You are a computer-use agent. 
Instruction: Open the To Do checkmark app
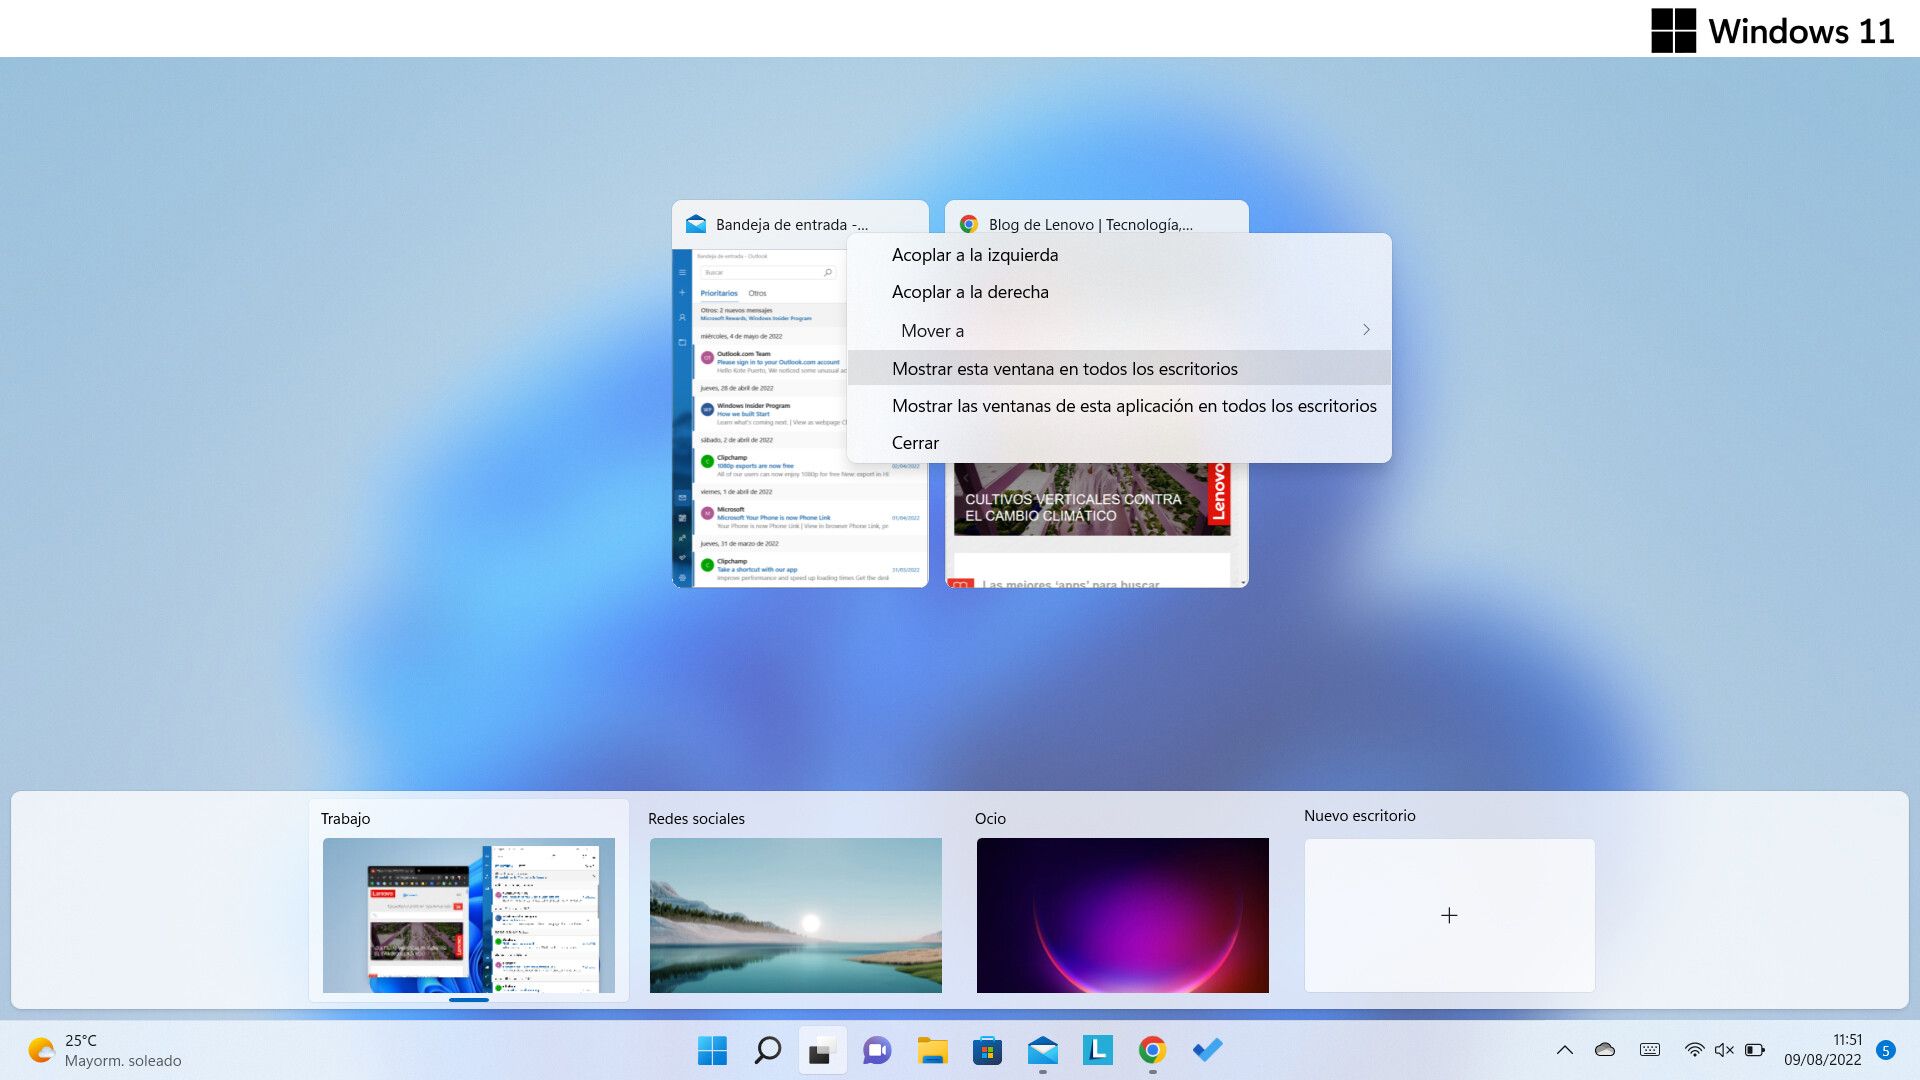1207,1050
